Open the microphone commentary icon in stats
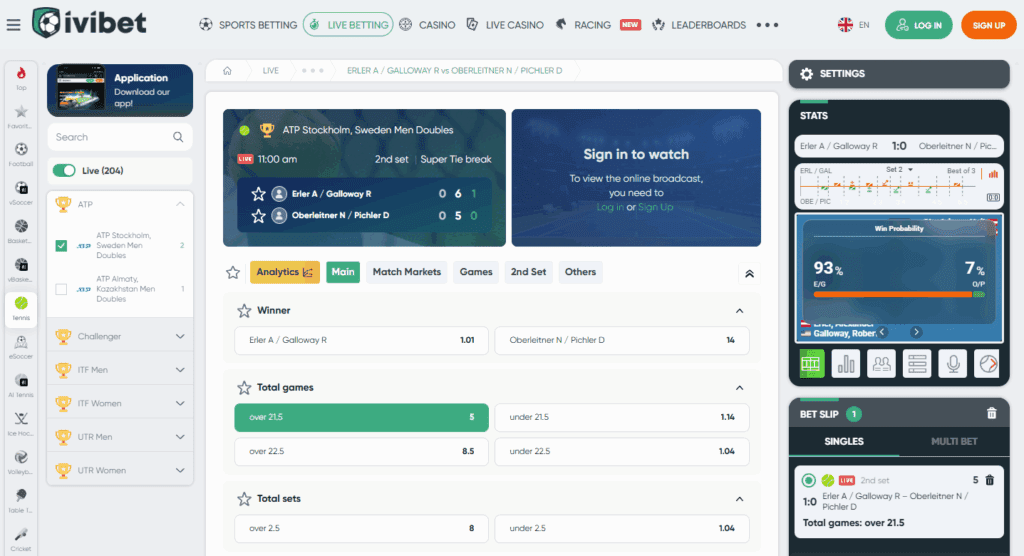 952,364
